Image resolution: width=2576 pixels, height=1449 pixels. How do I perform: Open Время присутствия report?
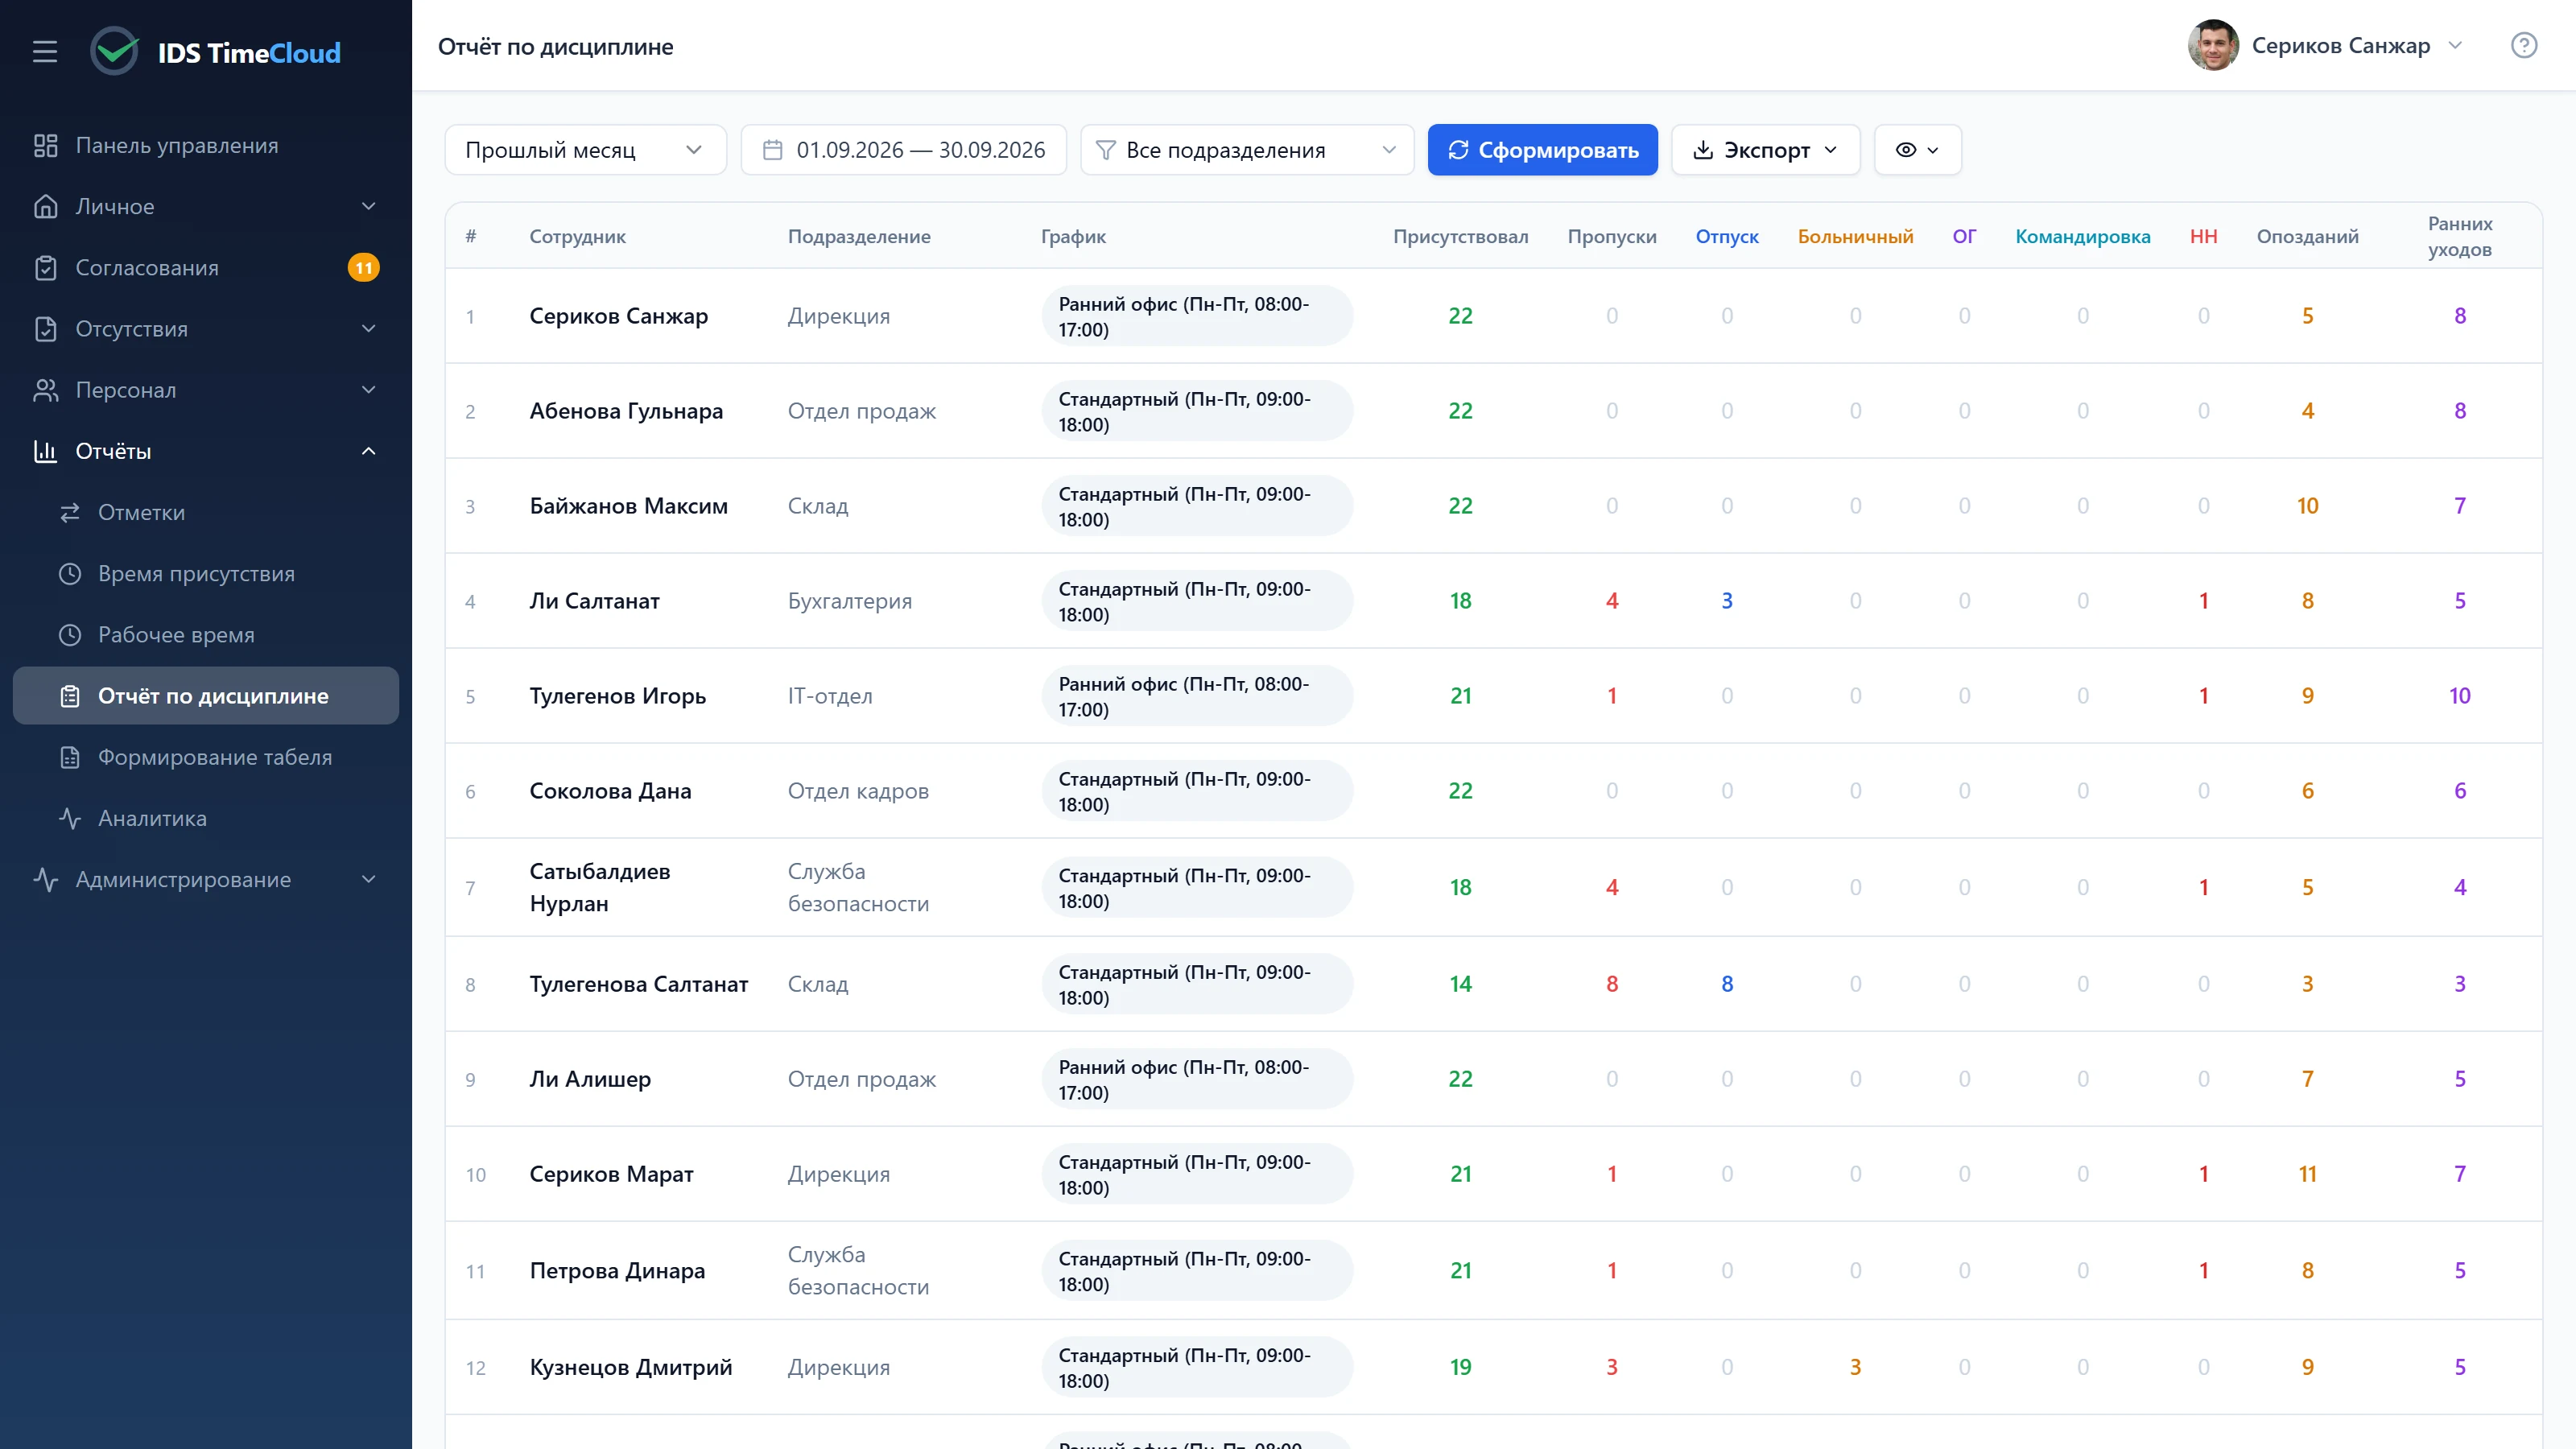point(206,573)
